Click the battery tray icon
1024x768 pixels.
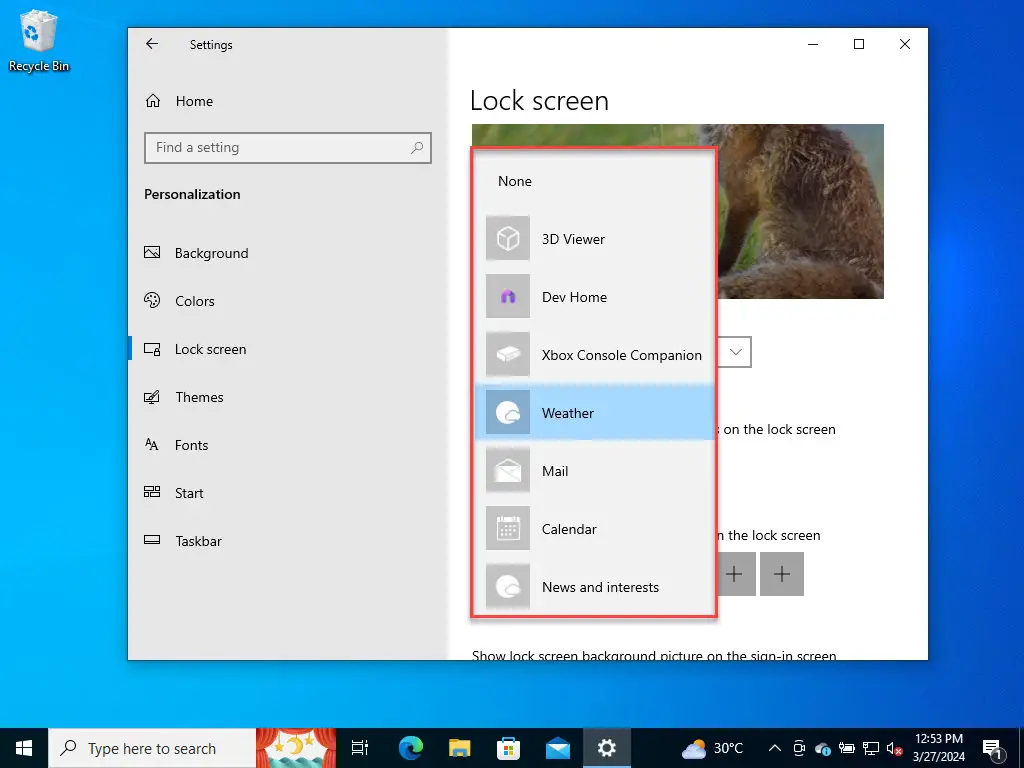pos(847,748)
